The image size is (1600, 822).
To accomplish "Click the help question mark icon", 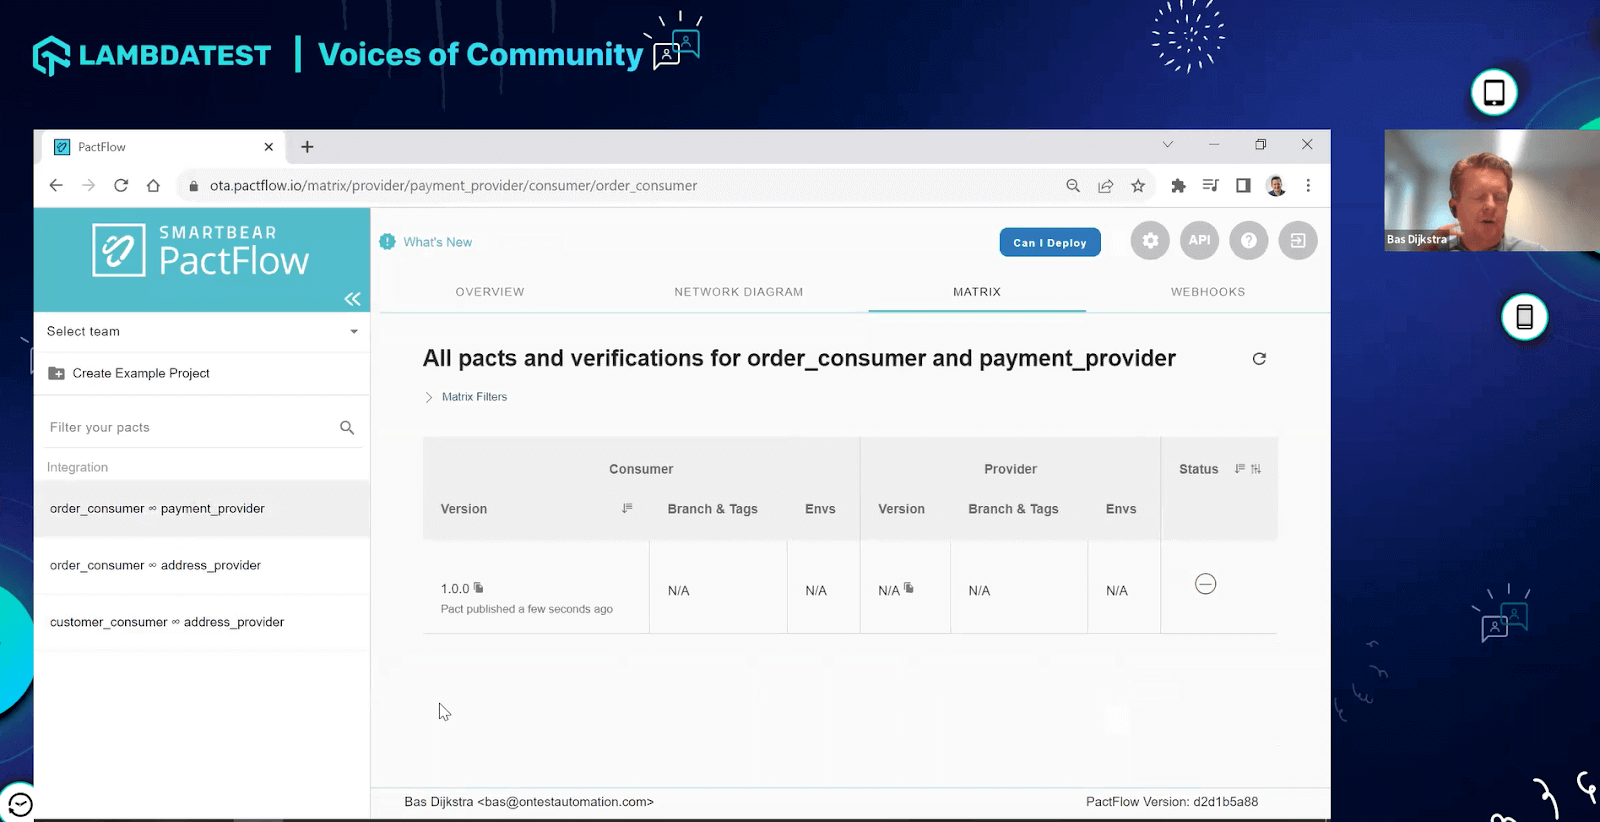I will coord(1248,241).
